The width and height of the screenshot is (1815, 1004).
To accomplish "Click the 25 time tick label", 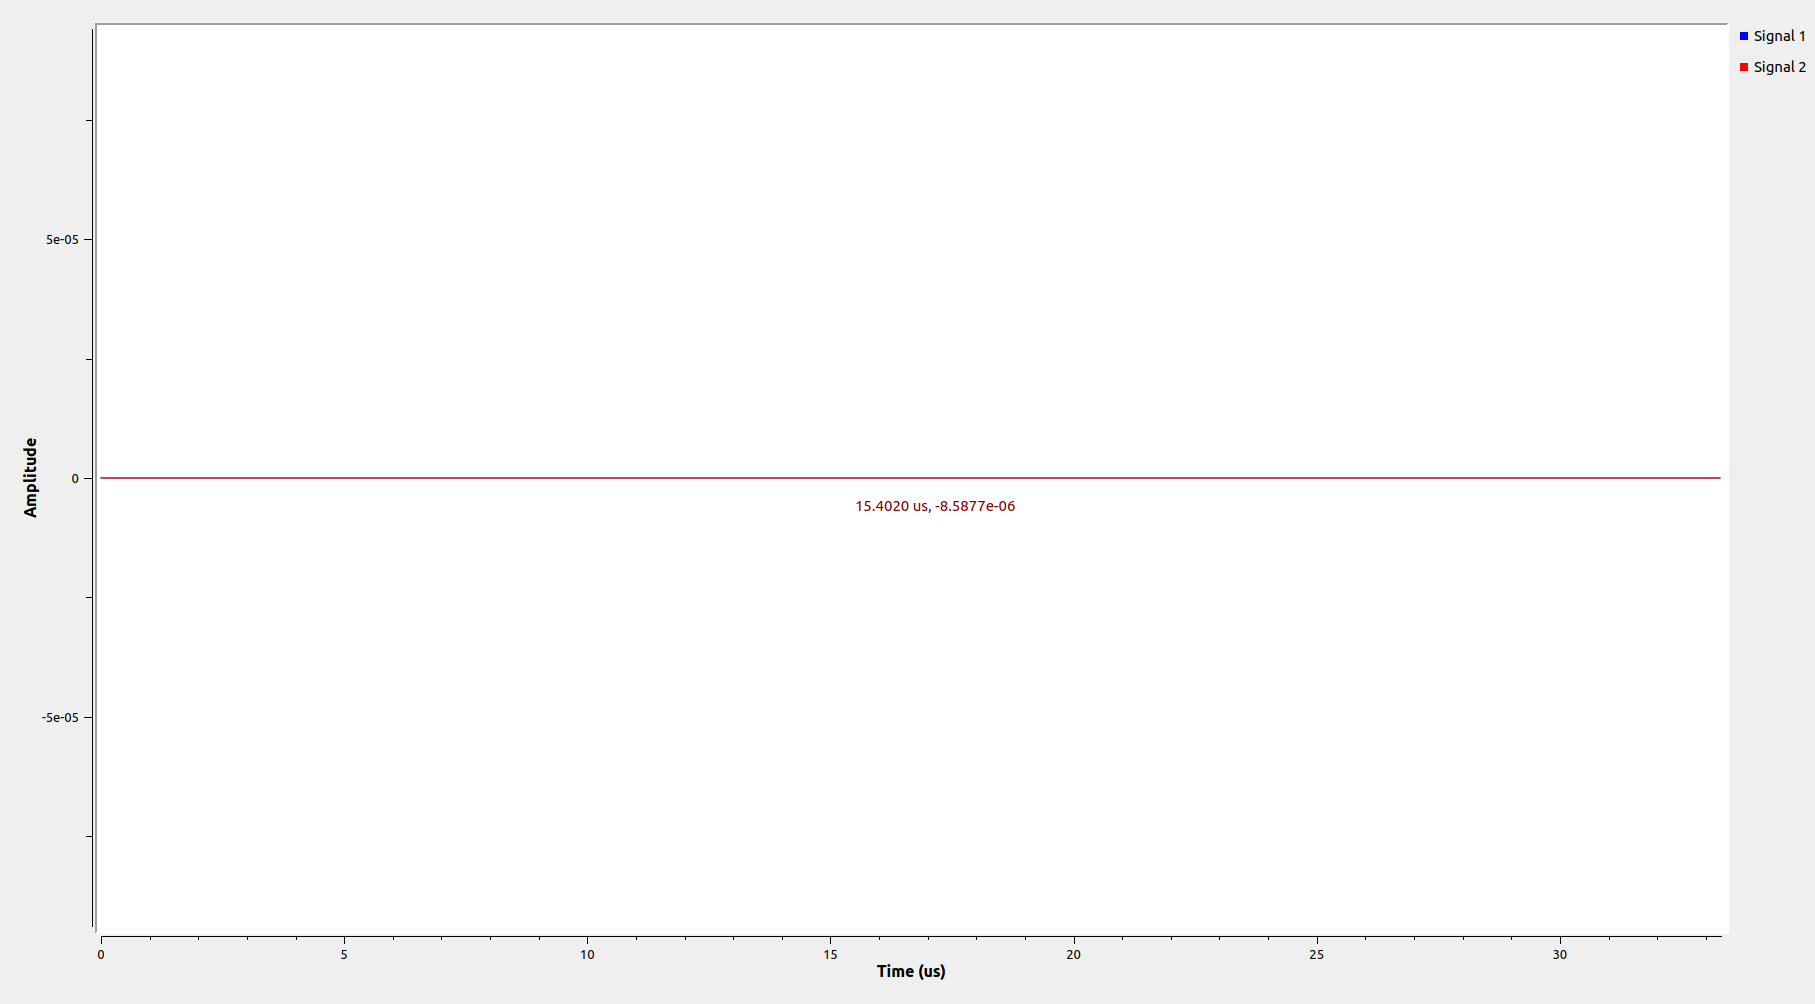I will tap(1316, 955).
